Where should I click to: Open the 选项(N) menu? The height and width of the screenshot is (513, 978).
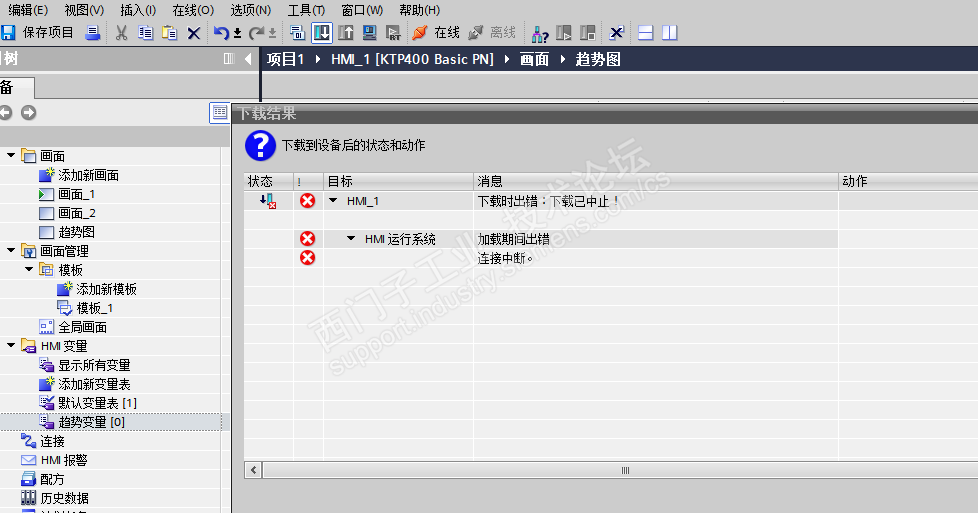[251, 10]
